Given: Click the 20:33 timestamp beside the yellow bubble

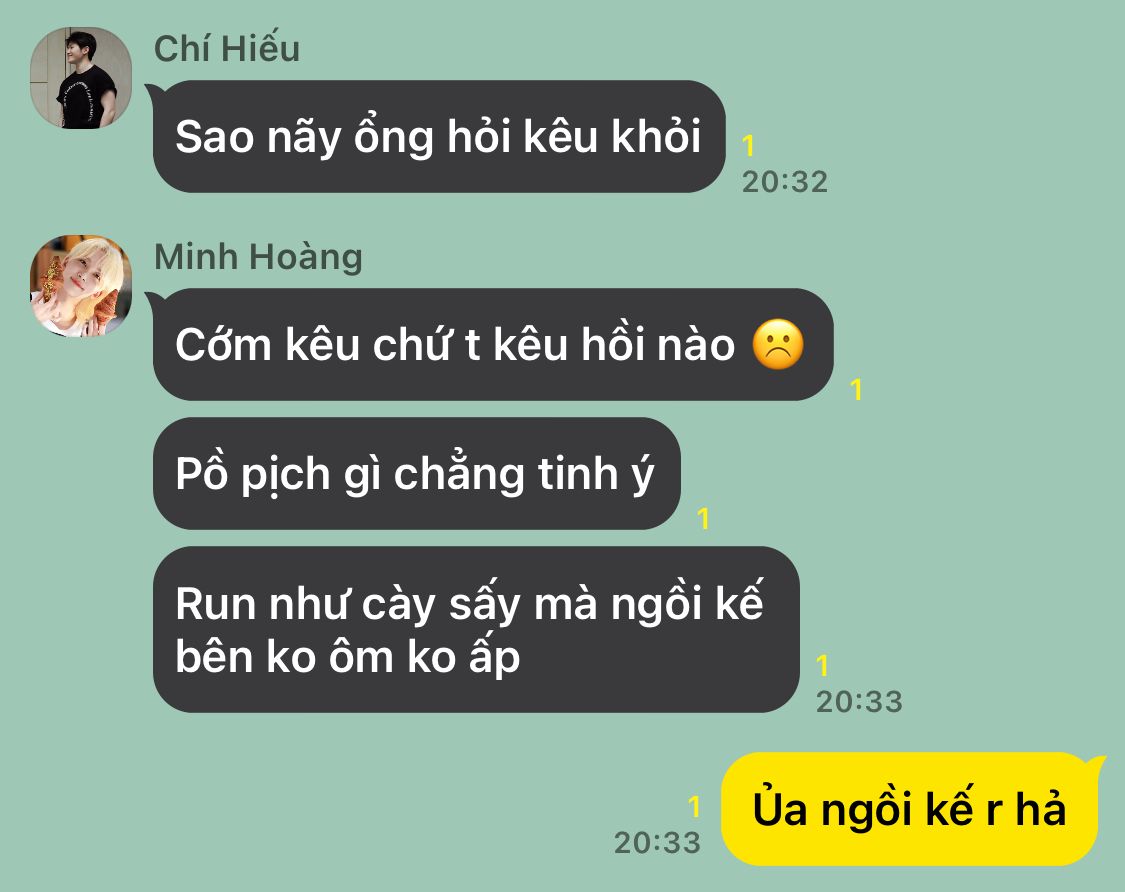Looking at the screenshot, I should pos(657,842).
